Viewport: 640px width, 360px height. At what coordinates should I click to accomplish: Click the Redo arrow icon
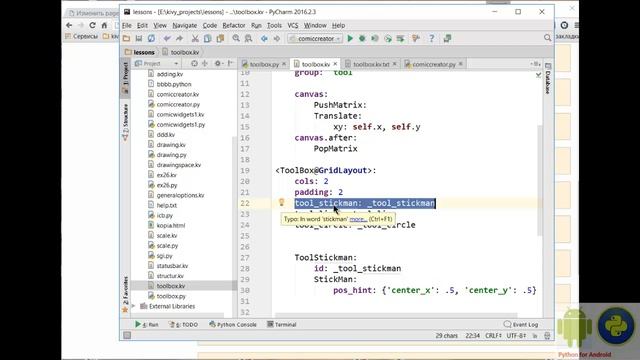[x=179, y=38]
